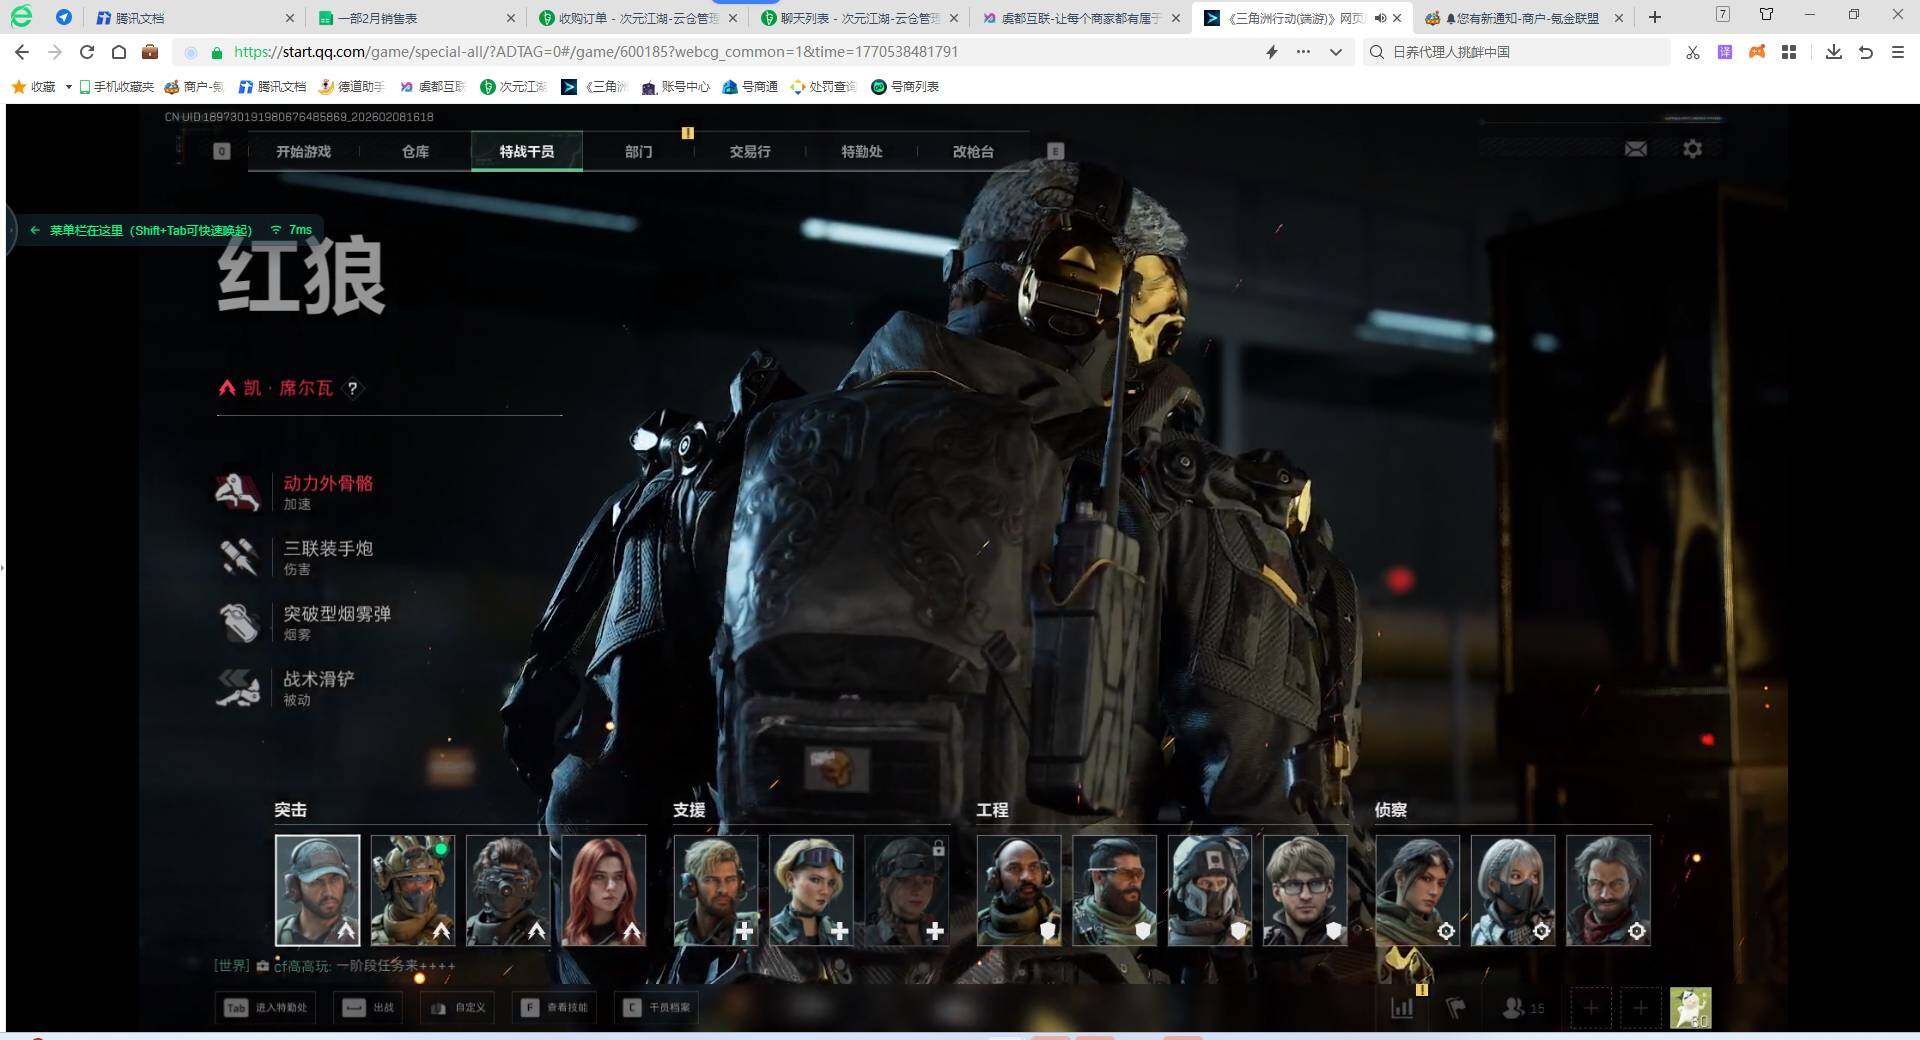This screenshot has height=1040, width=1920.
Task: Click the 突破型烟雾弹 smoke grenade icon
Action: pos(239,622)
